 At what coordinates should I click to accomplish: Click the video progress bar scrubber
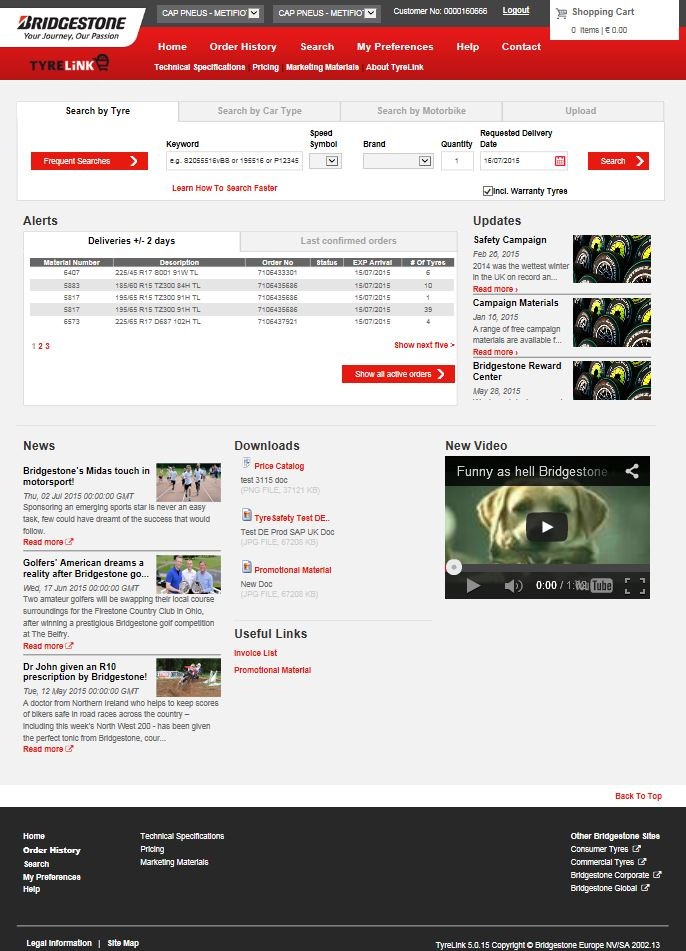click(x=454, y=567)
